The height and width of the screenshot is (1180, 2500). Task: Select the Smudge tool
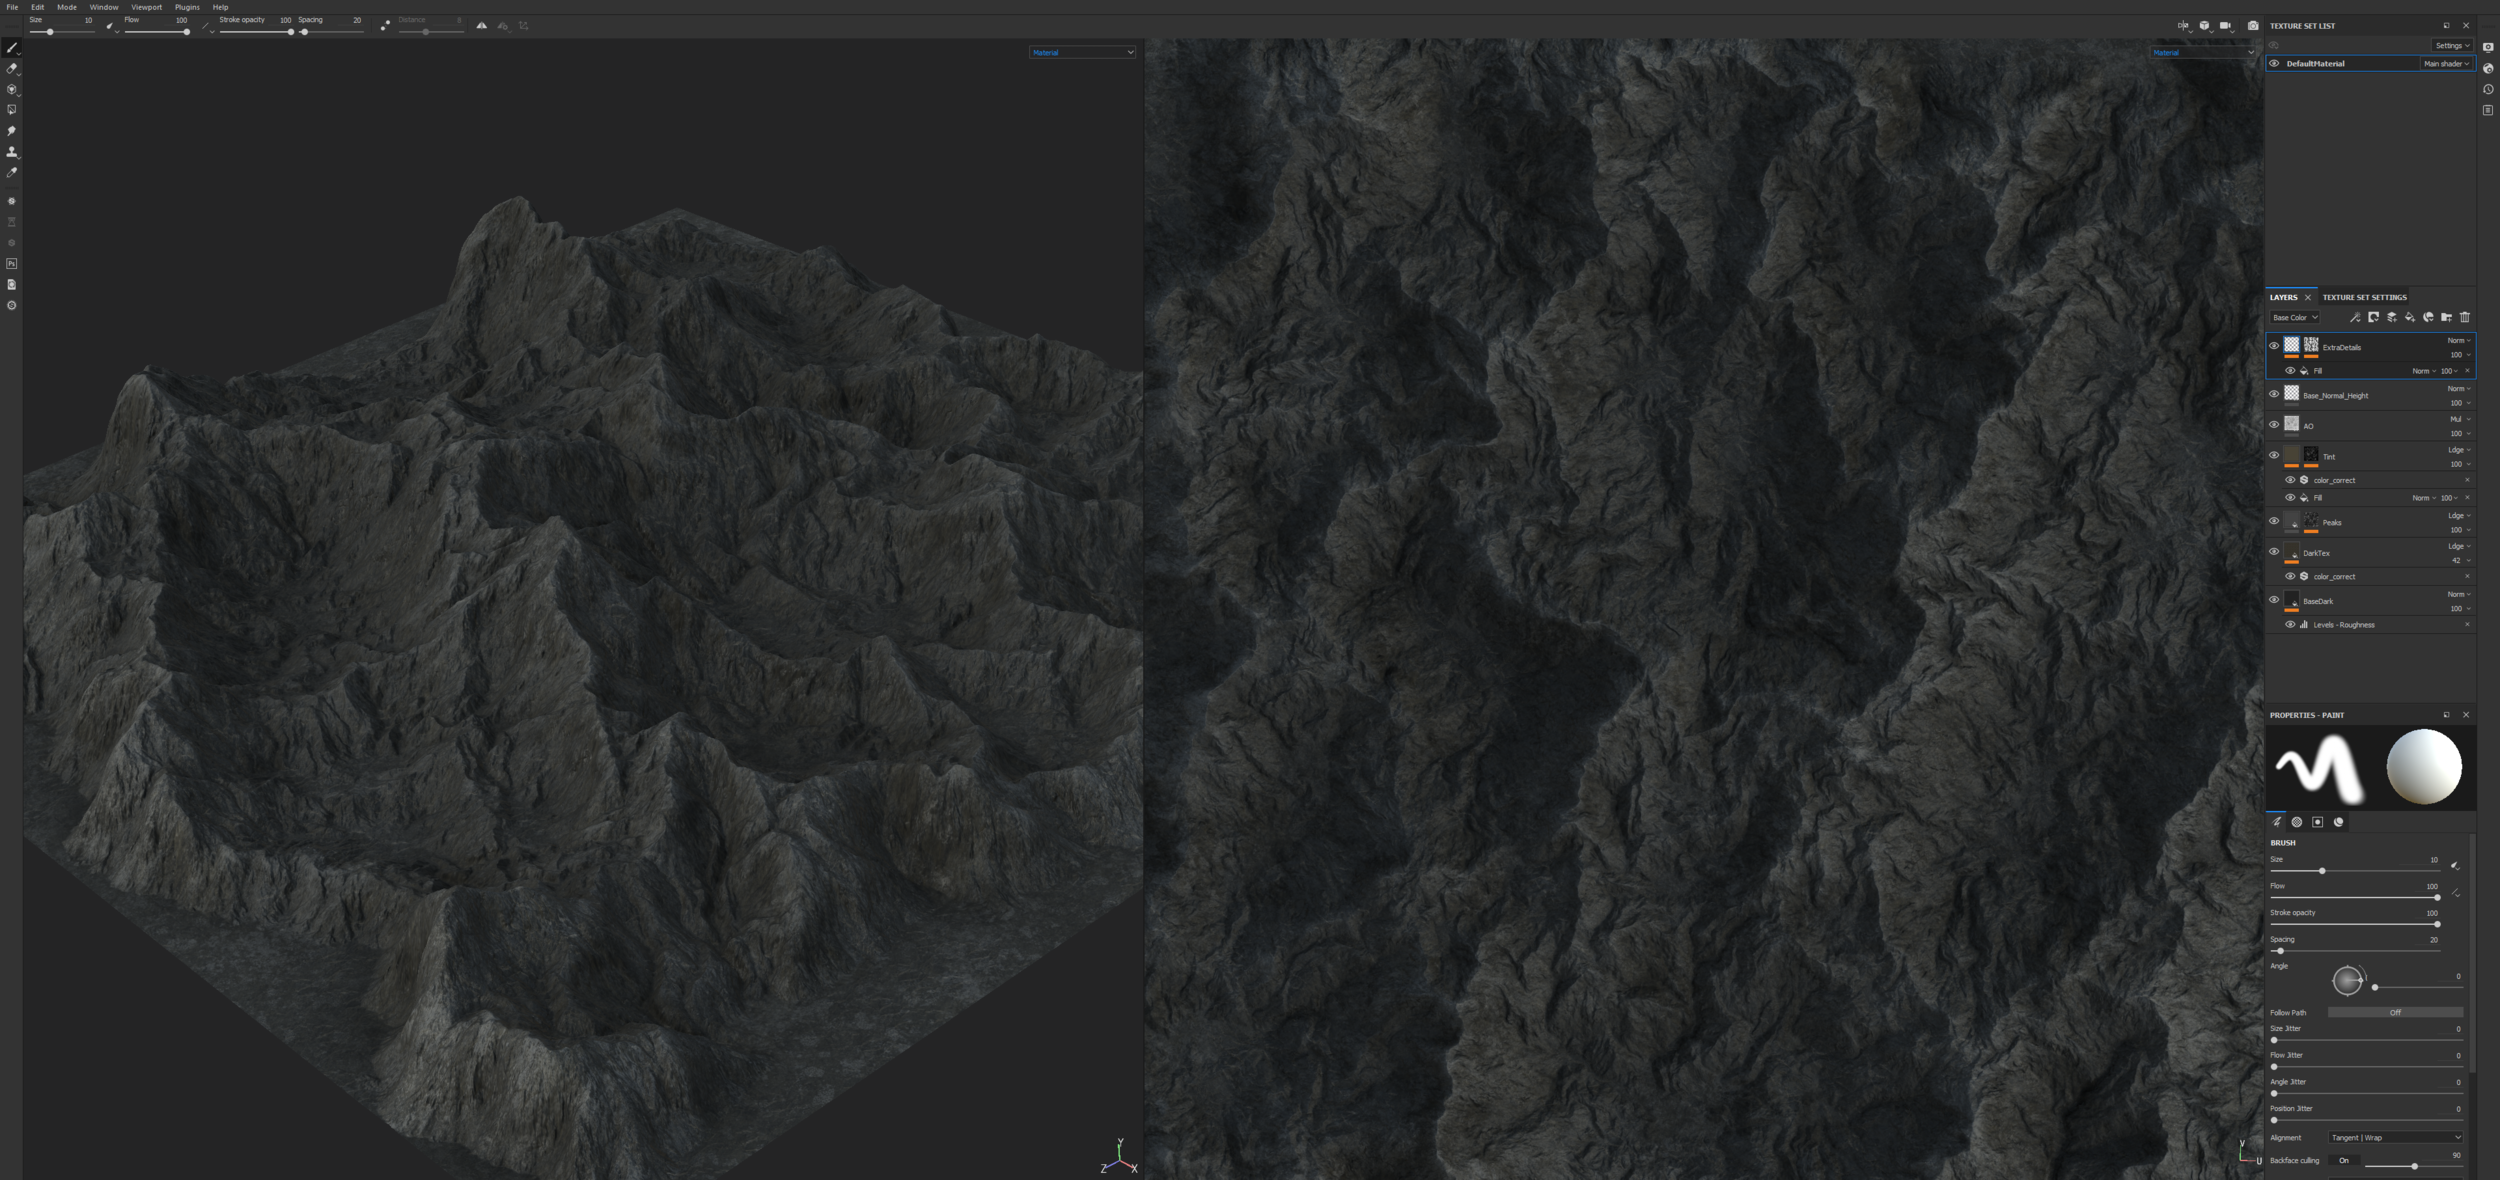click(12, 131)
